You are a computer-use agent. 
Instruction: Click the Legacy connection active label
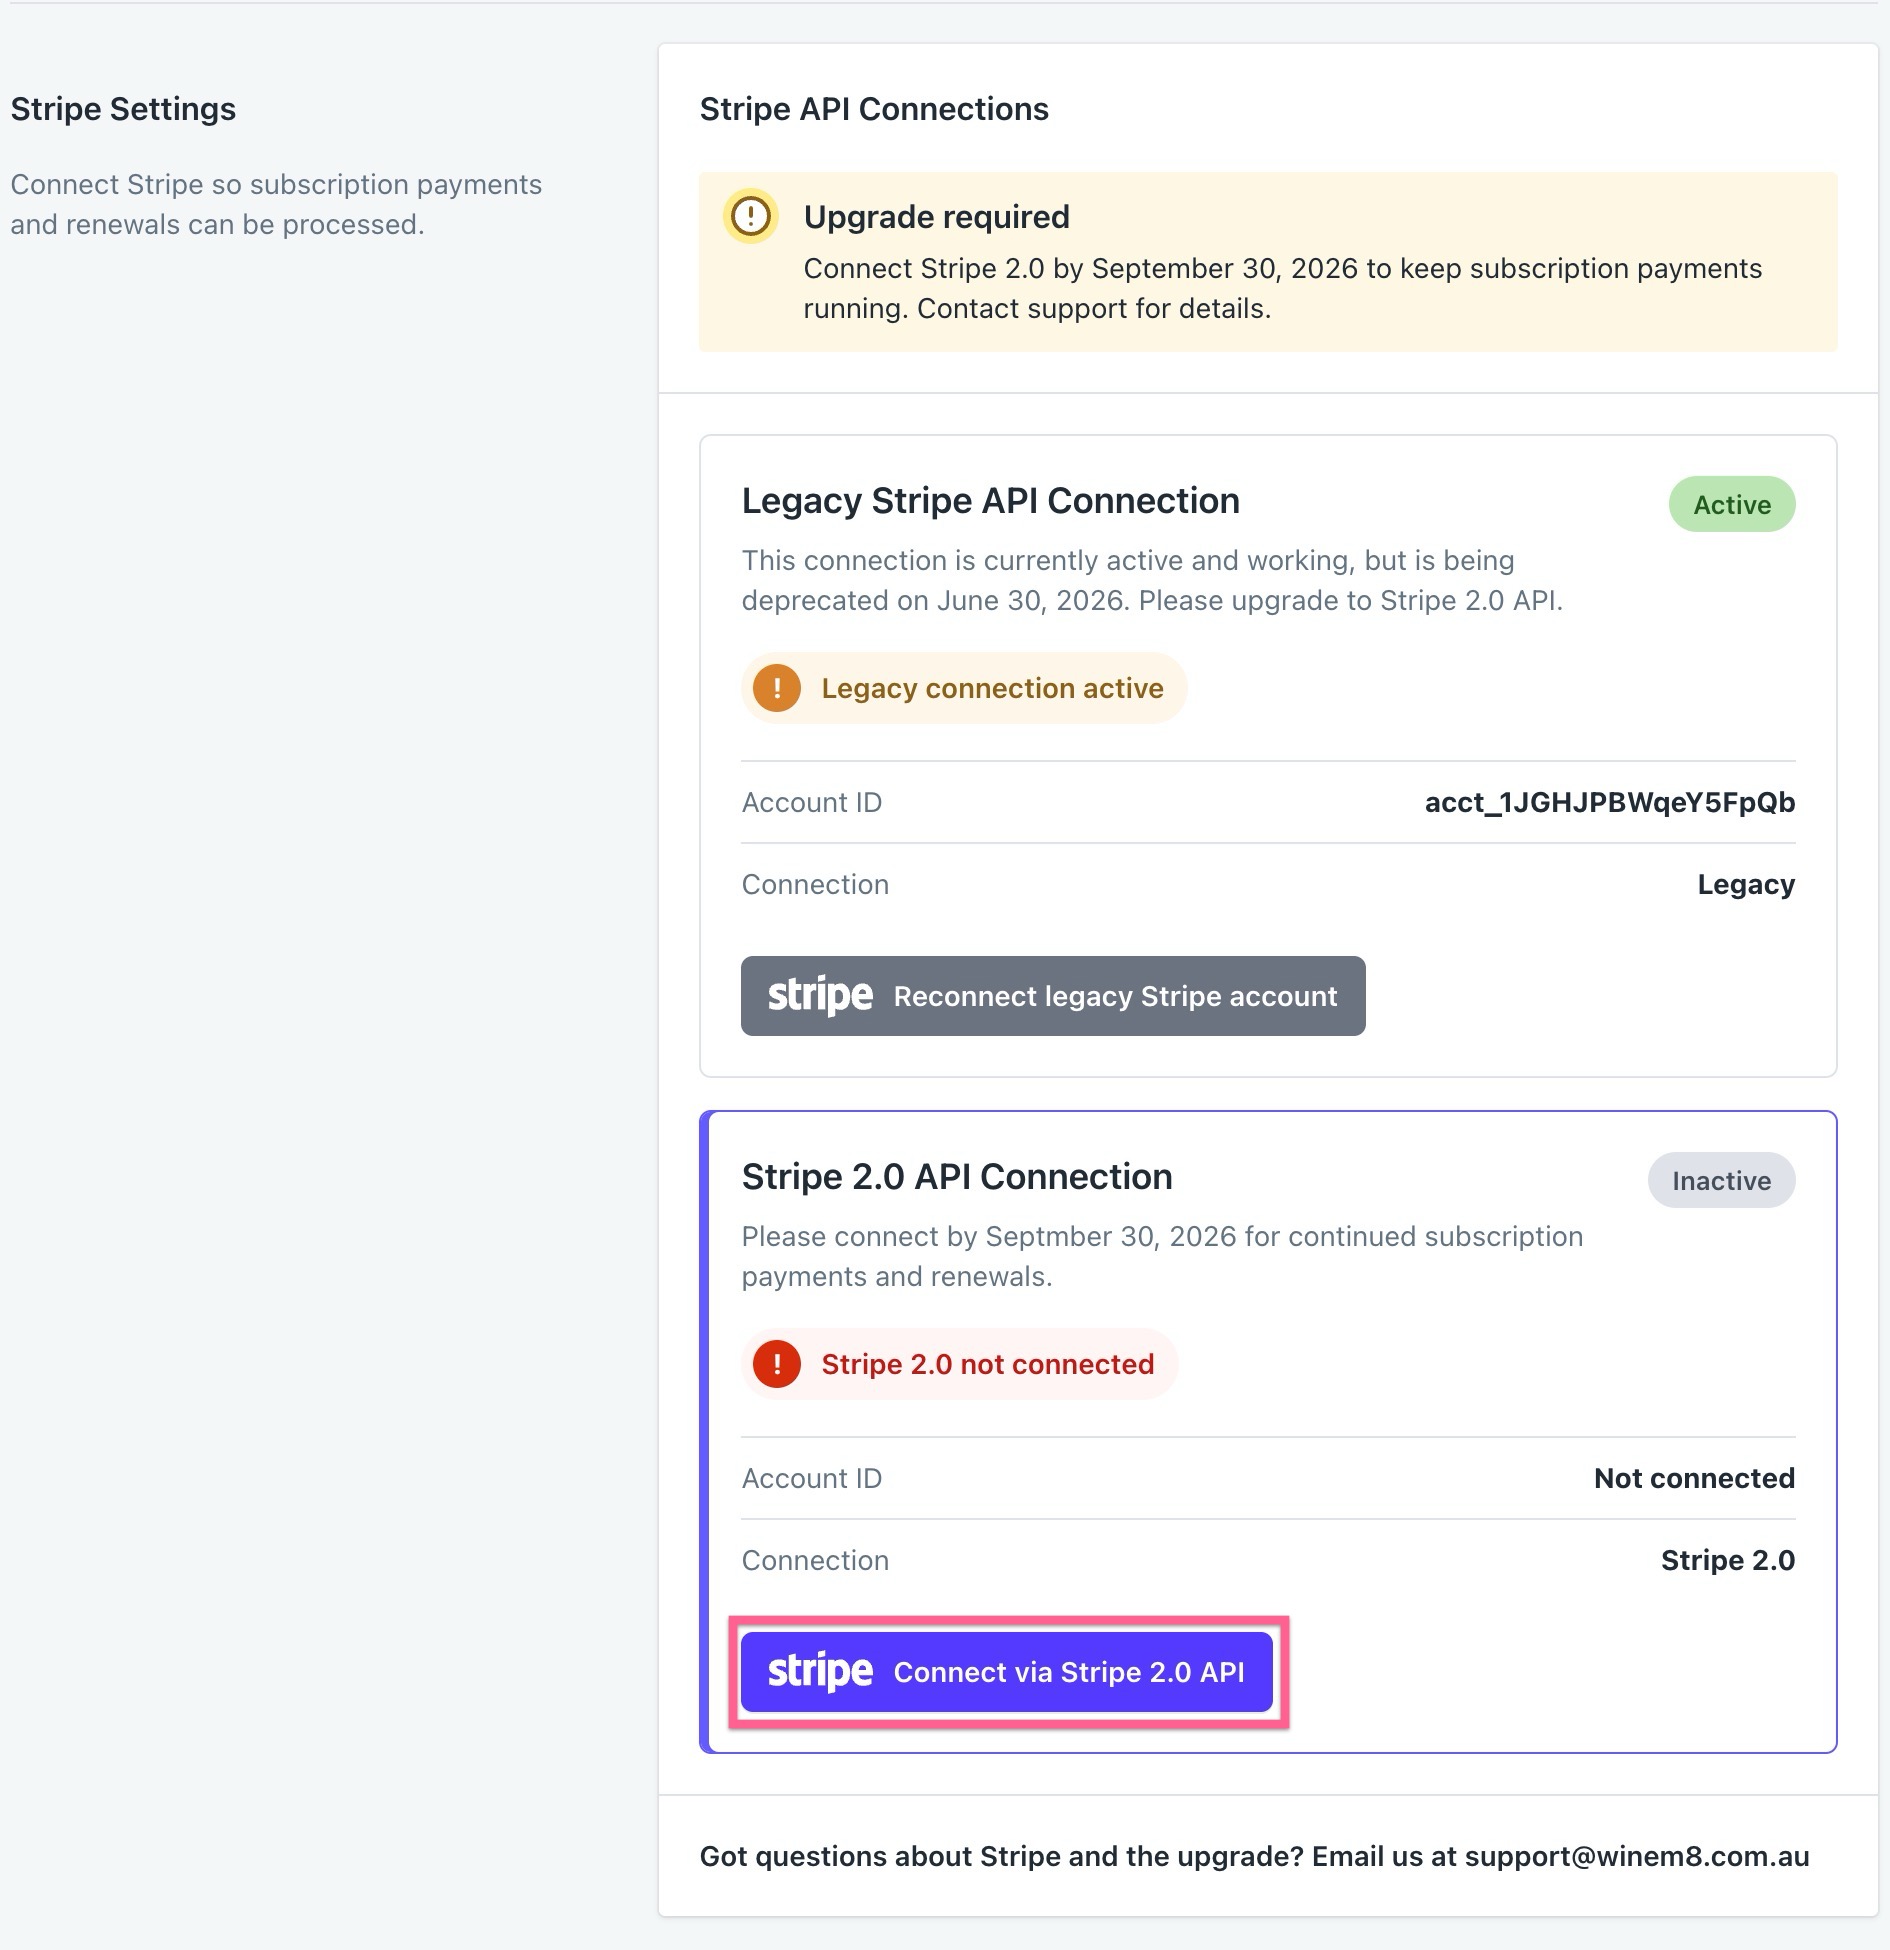click(993, 688)
